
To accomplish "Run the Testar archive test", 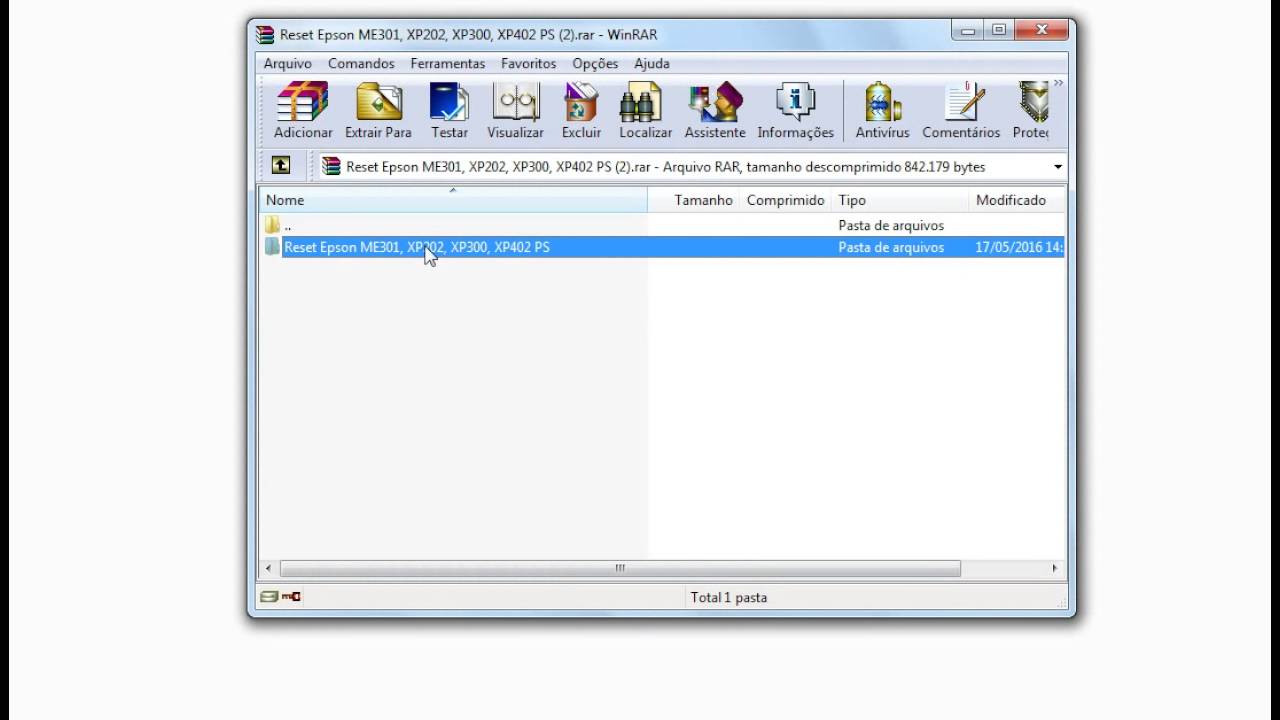I will [449, 110].
